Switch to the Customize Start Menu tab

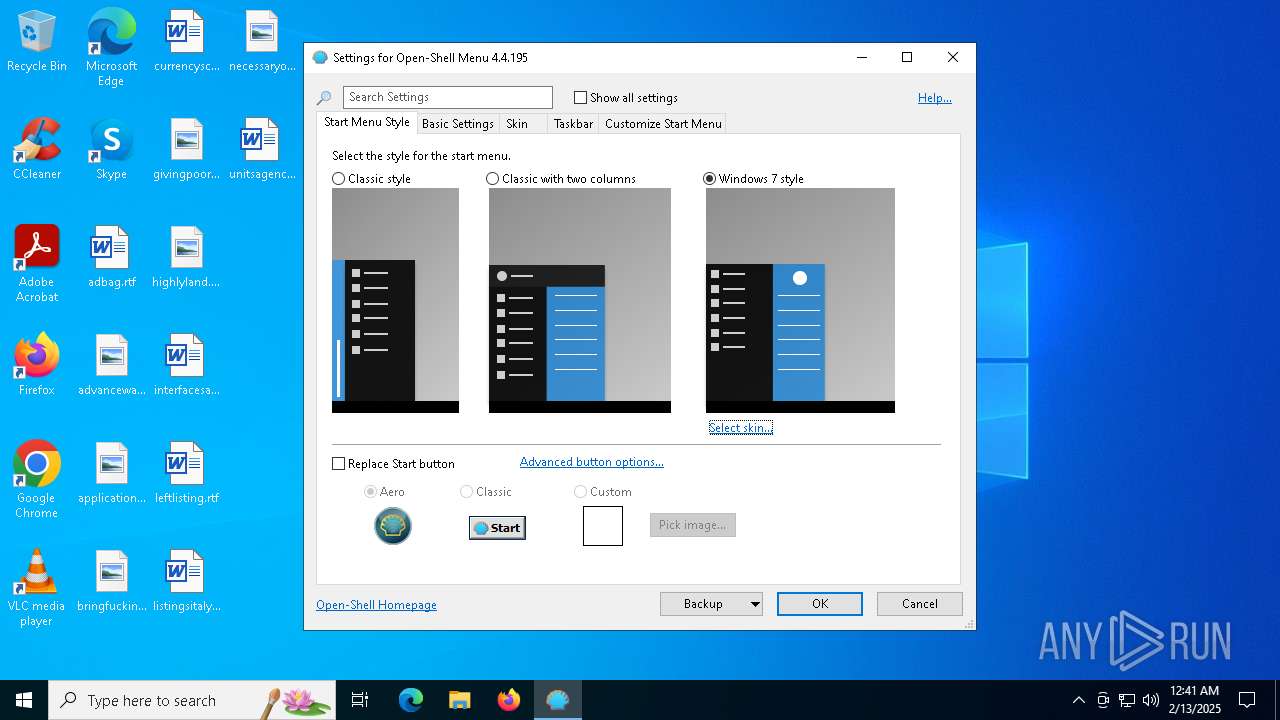(663, 124)
